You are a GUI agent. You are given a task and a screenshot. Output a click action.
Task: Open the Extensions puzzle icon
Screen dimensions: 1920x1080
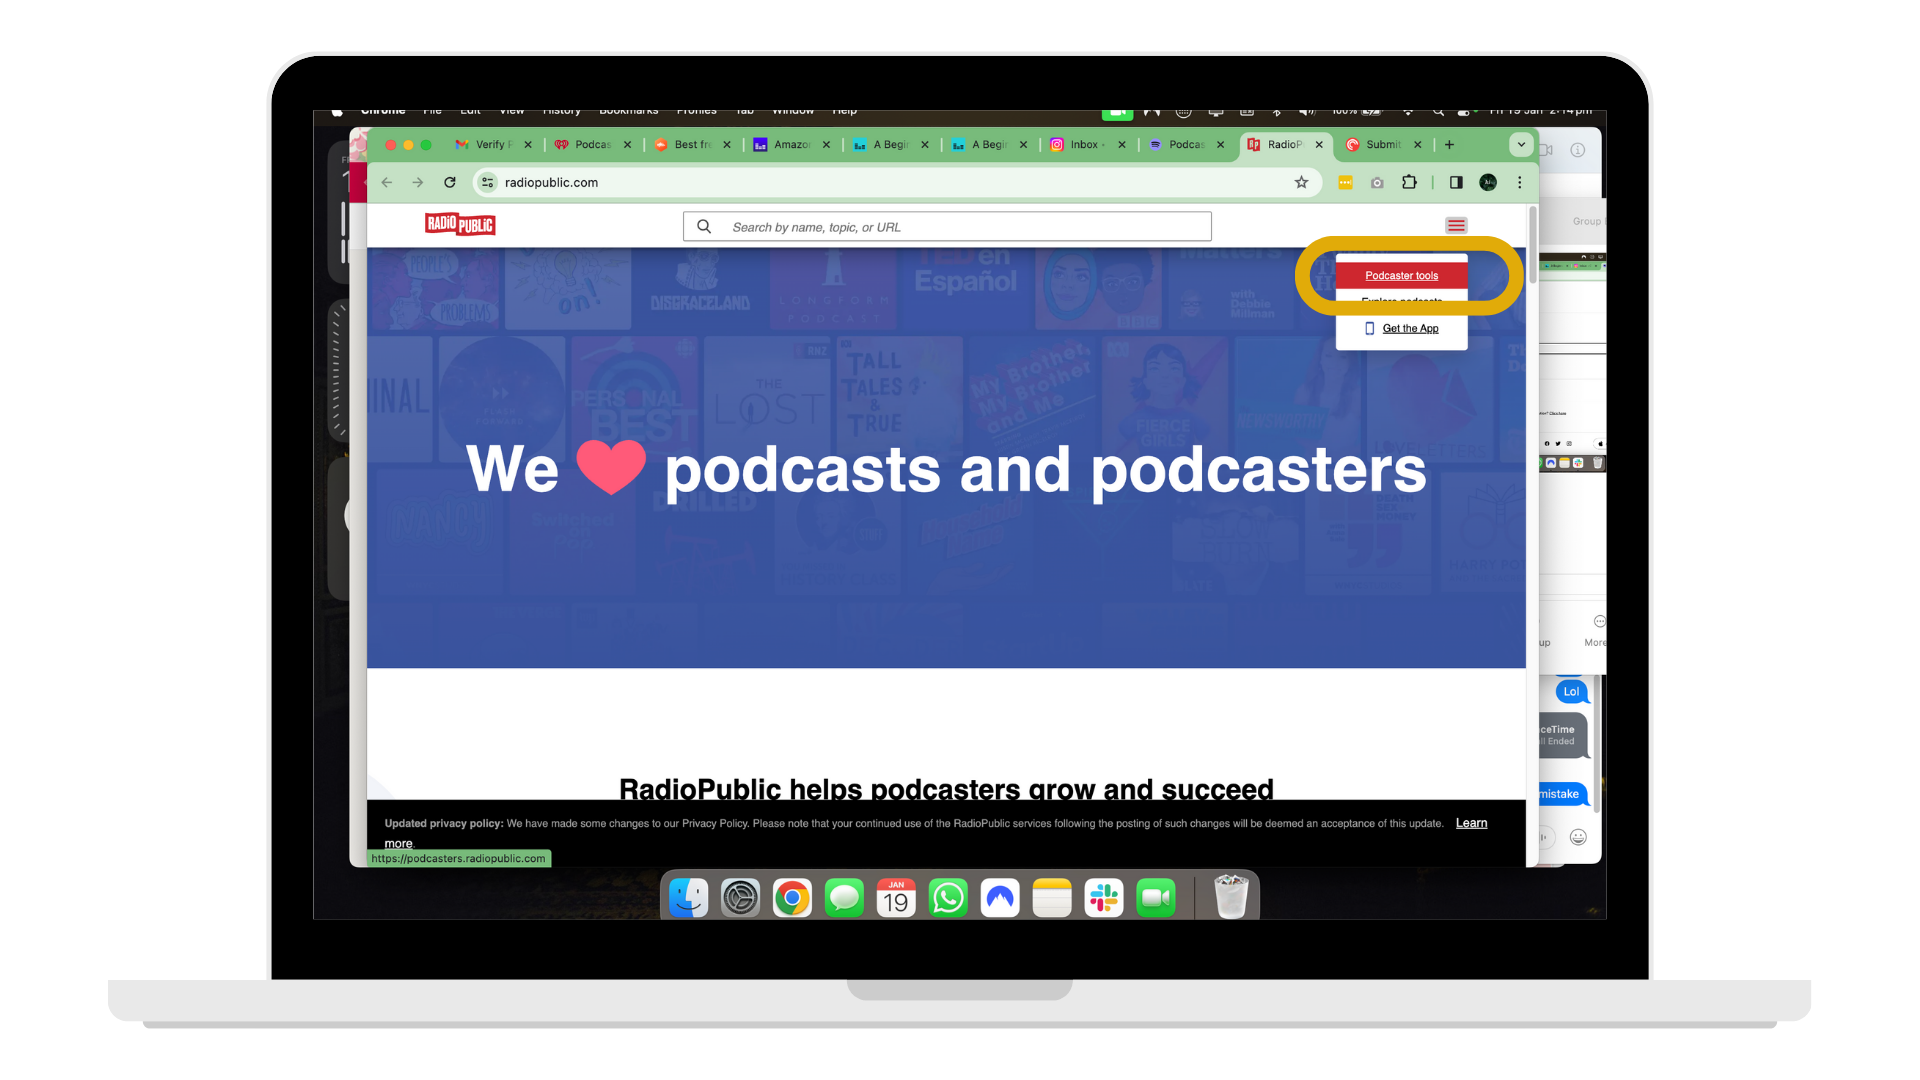click(x=1409, y=183)
